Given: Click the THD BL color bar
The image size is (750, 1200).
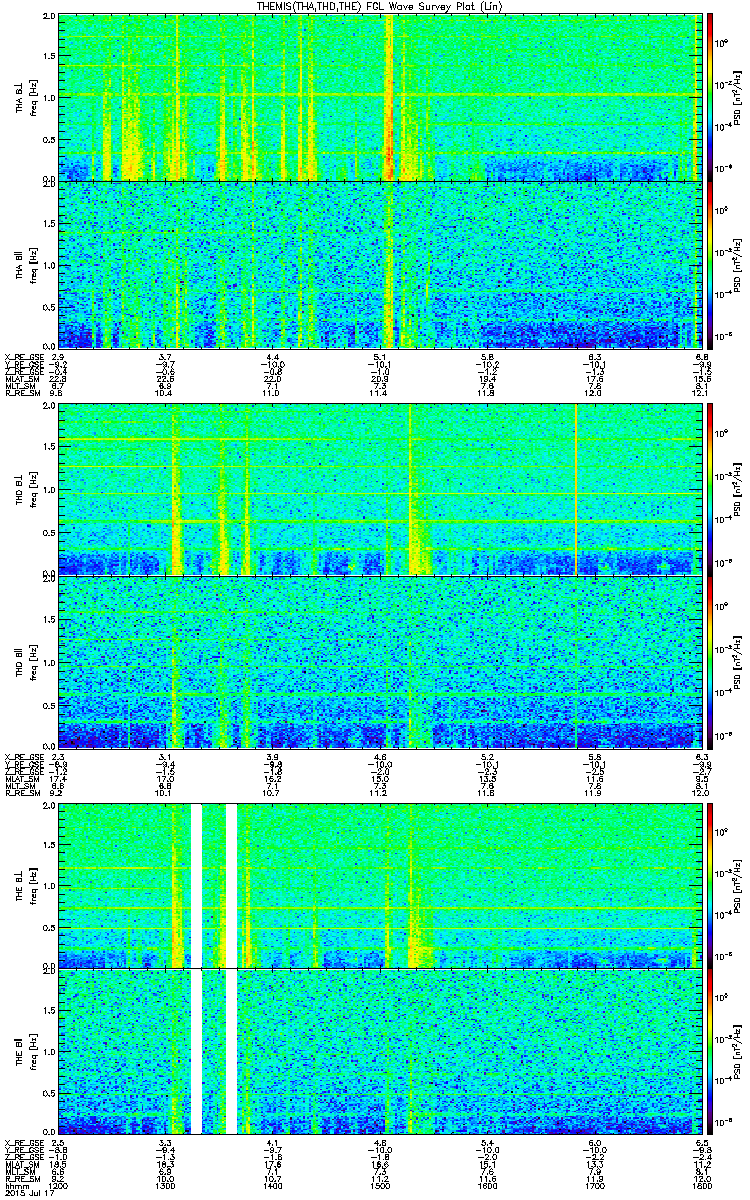Looking at the screenshot, I should 710,491.
